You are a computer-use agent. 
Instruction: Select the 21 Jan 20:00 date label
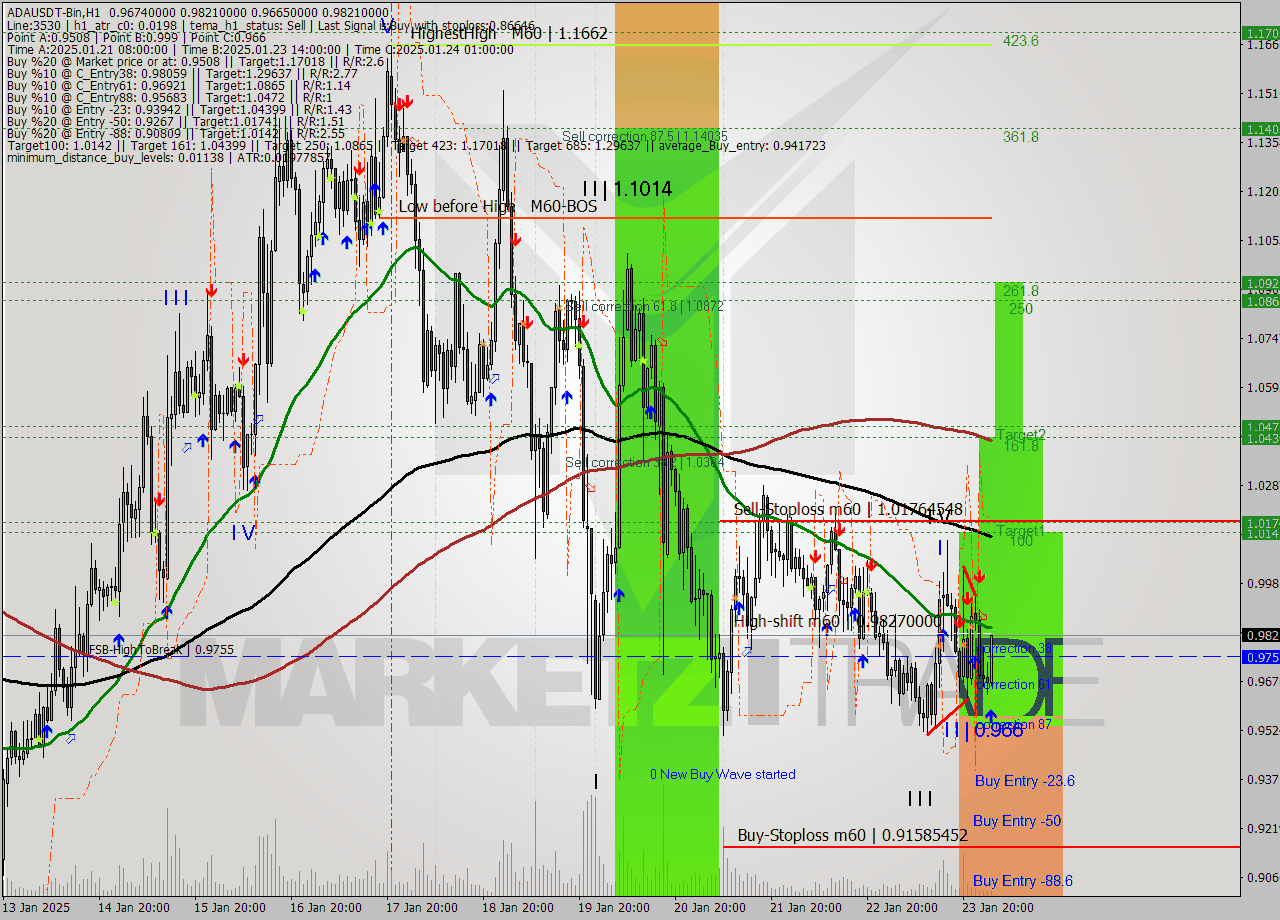(x=808, y=908)
